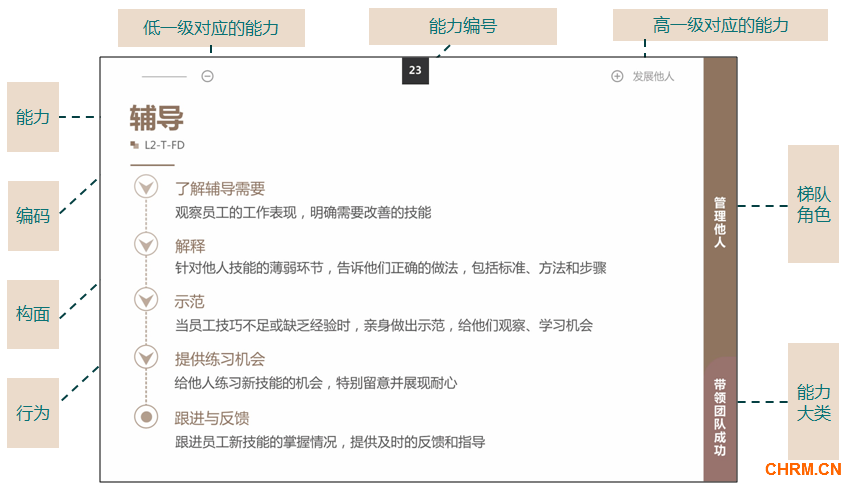Viewport: 853px width, 487px height.
Task: Open the 带领团队成功 side tab
Action: point(720,417)
